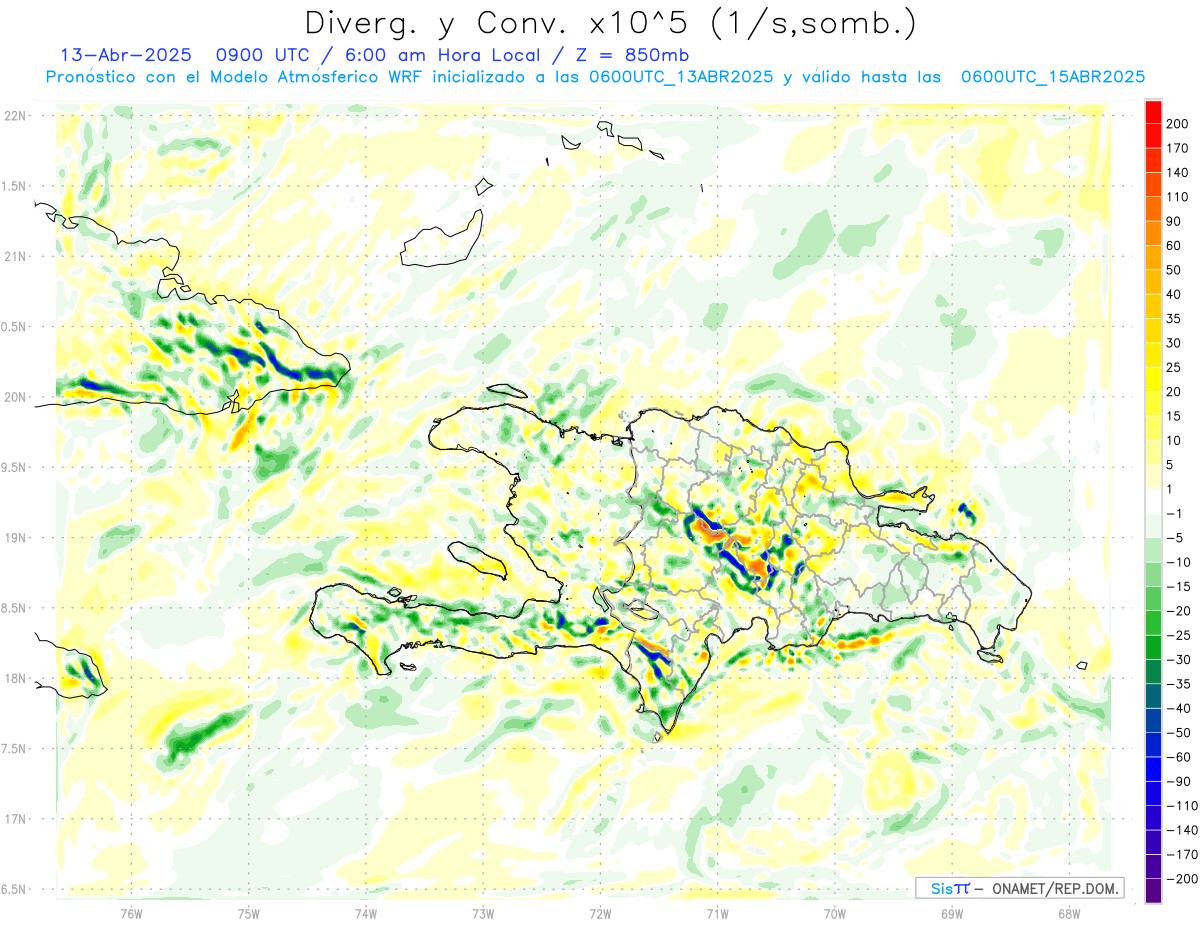Click the longitude label '75W'
Image resolution: width=1200 pixels, height=927 pixels.
[x=248, y=914]
